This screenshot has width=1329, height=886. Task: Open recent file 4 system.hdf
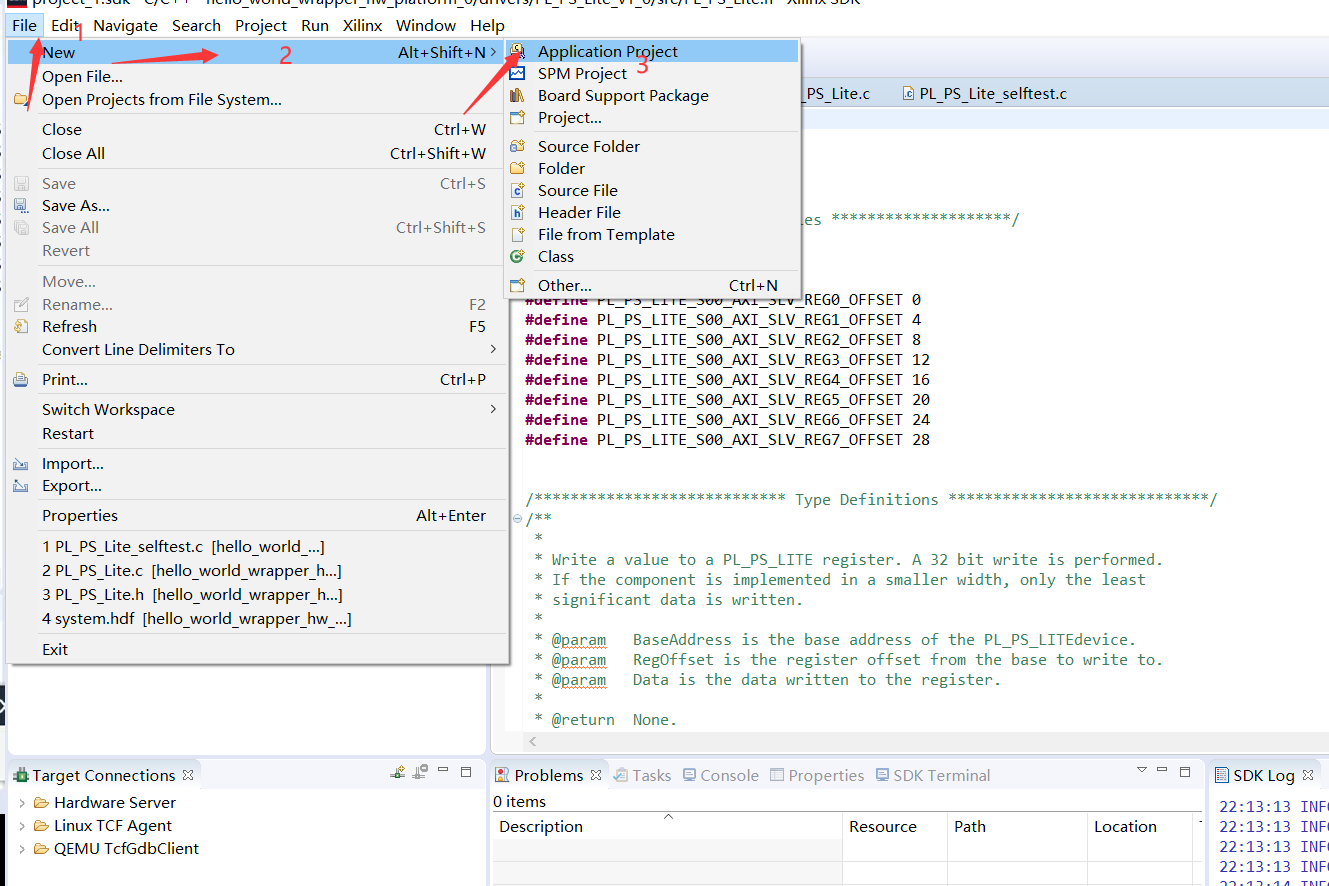click(257, 618)
